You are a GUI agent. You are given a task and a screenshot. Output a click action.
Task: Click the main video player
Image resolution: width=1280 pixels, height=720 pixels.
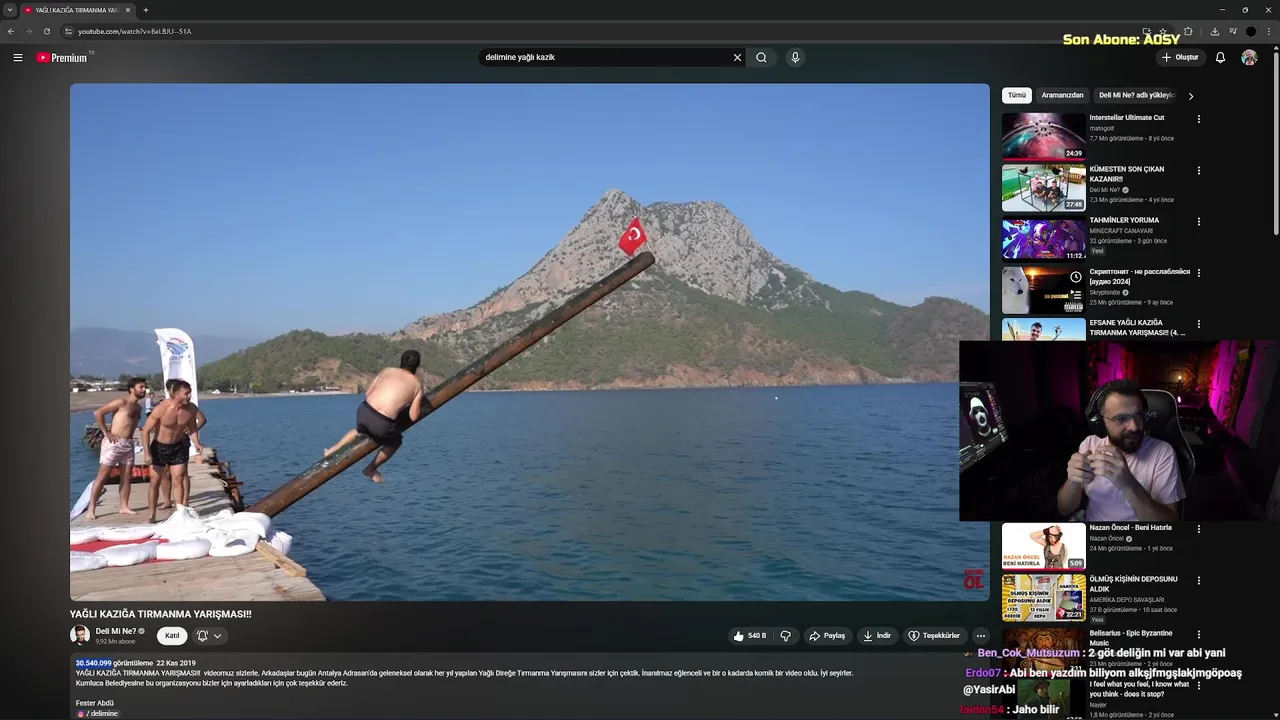tap(529, 342)
